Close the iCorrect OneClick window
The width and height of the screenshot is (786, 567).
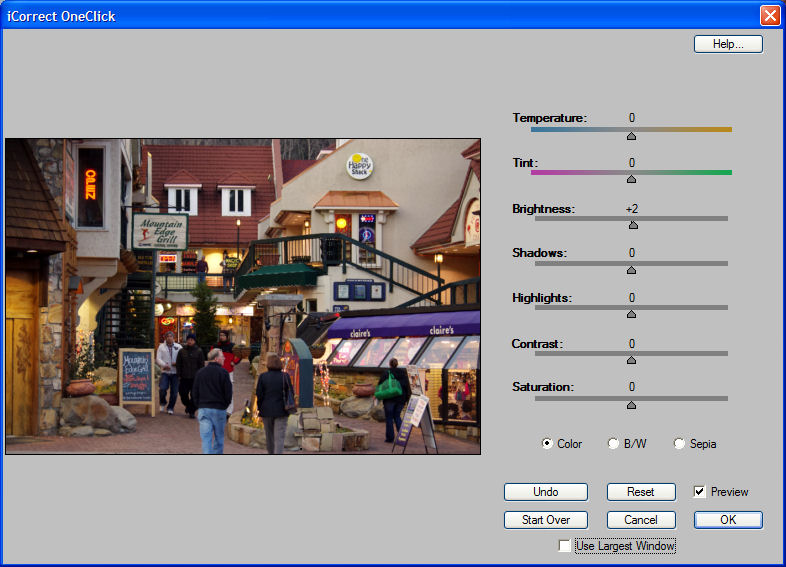[769, 15]
